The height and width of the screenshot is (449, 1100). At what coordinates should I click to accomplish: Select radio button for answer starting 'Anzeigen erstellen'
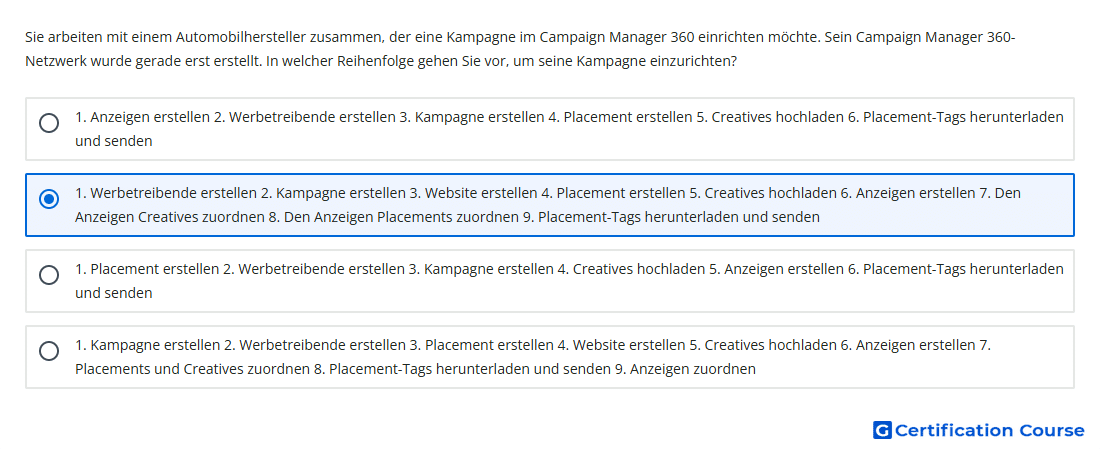[49, 123]
